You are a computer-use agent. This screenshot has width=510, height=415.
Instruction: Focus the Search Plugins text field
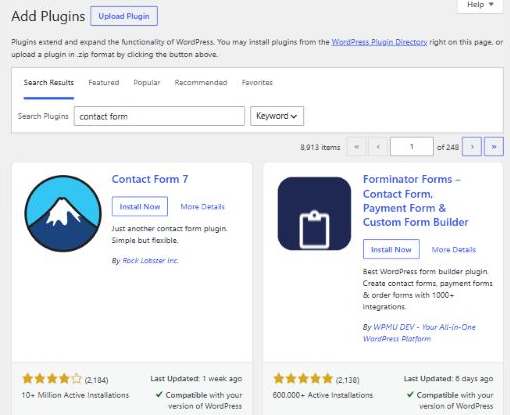pos(159,116)
